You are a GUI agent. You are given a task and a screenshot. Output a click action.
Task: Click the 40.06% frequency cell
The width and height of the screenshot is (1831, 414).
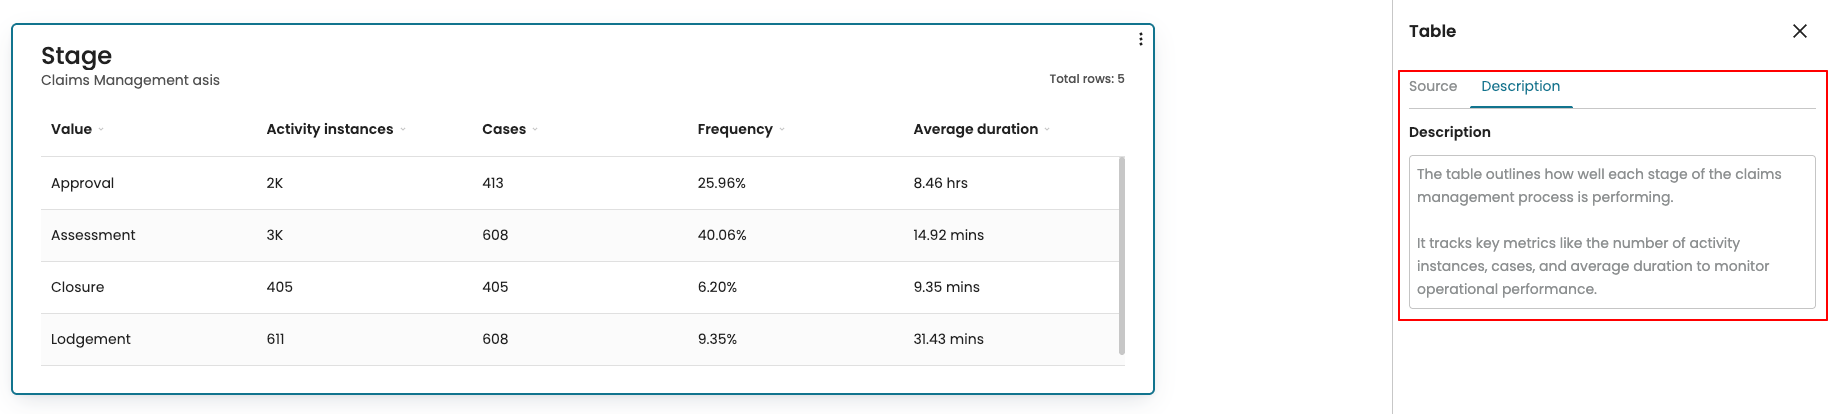pyautogui.click(x=721, y=235)
